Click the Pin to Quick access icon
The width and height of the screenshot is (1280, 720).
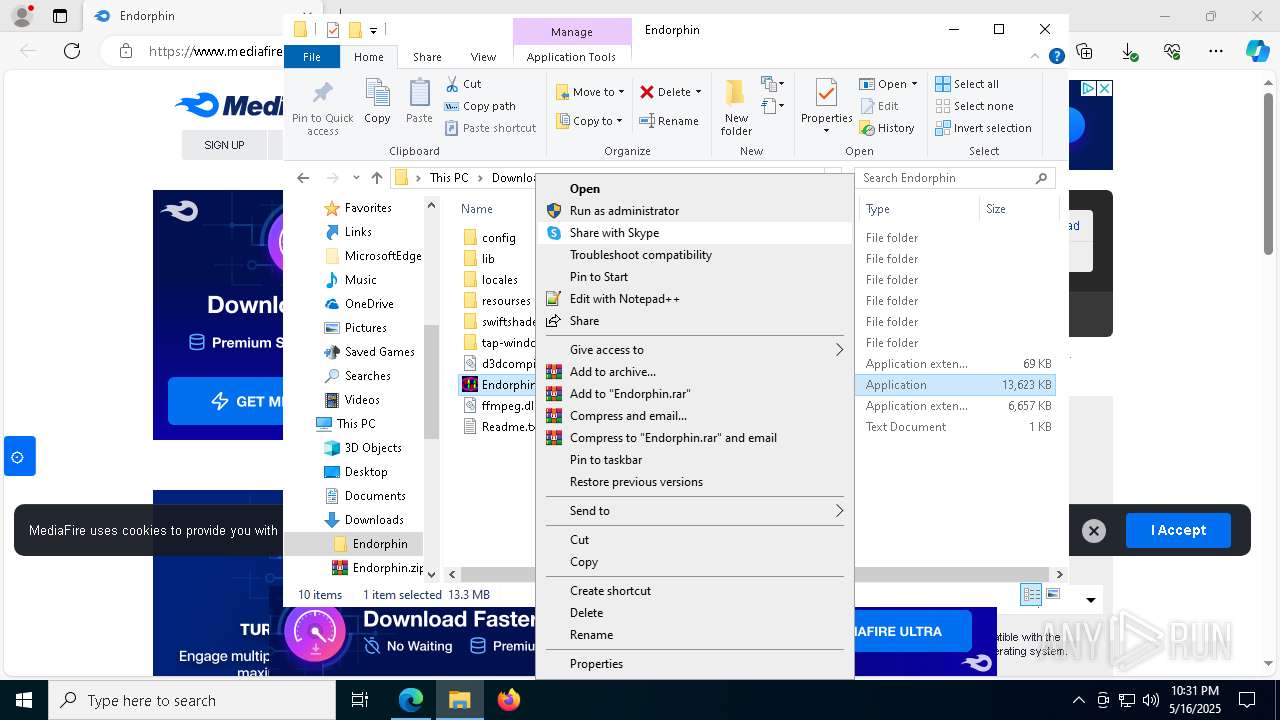(322, 94)
